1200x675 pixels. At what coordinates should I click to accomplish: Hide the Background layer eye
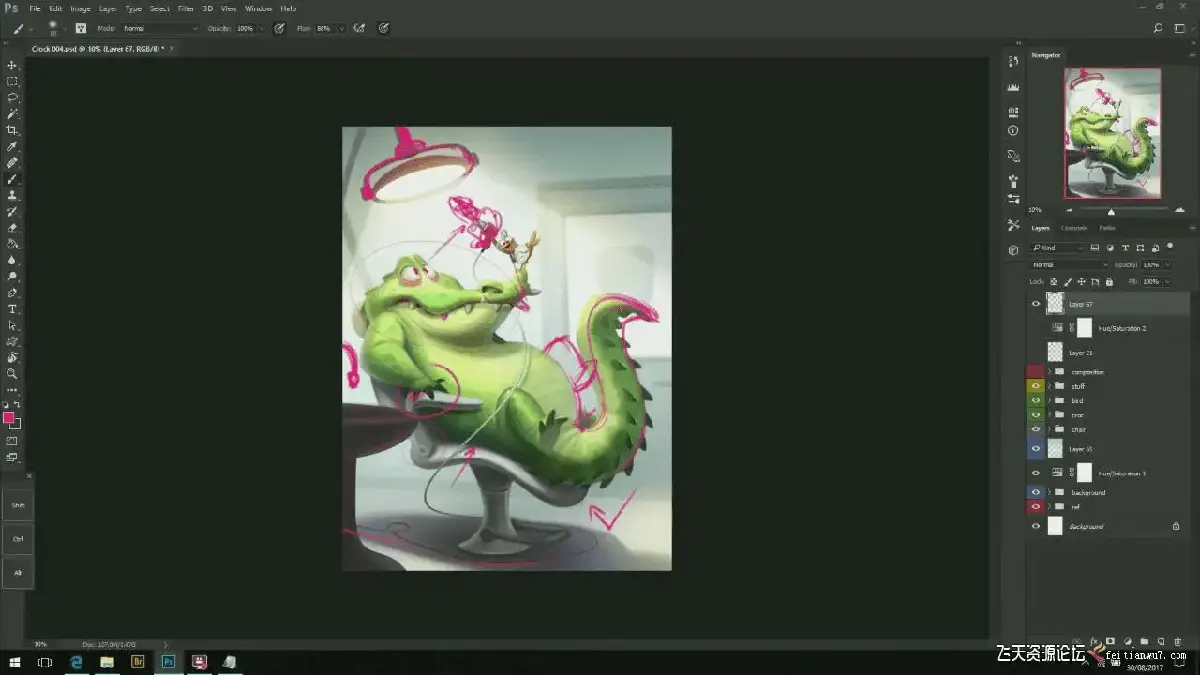[x=1036, y=526]
